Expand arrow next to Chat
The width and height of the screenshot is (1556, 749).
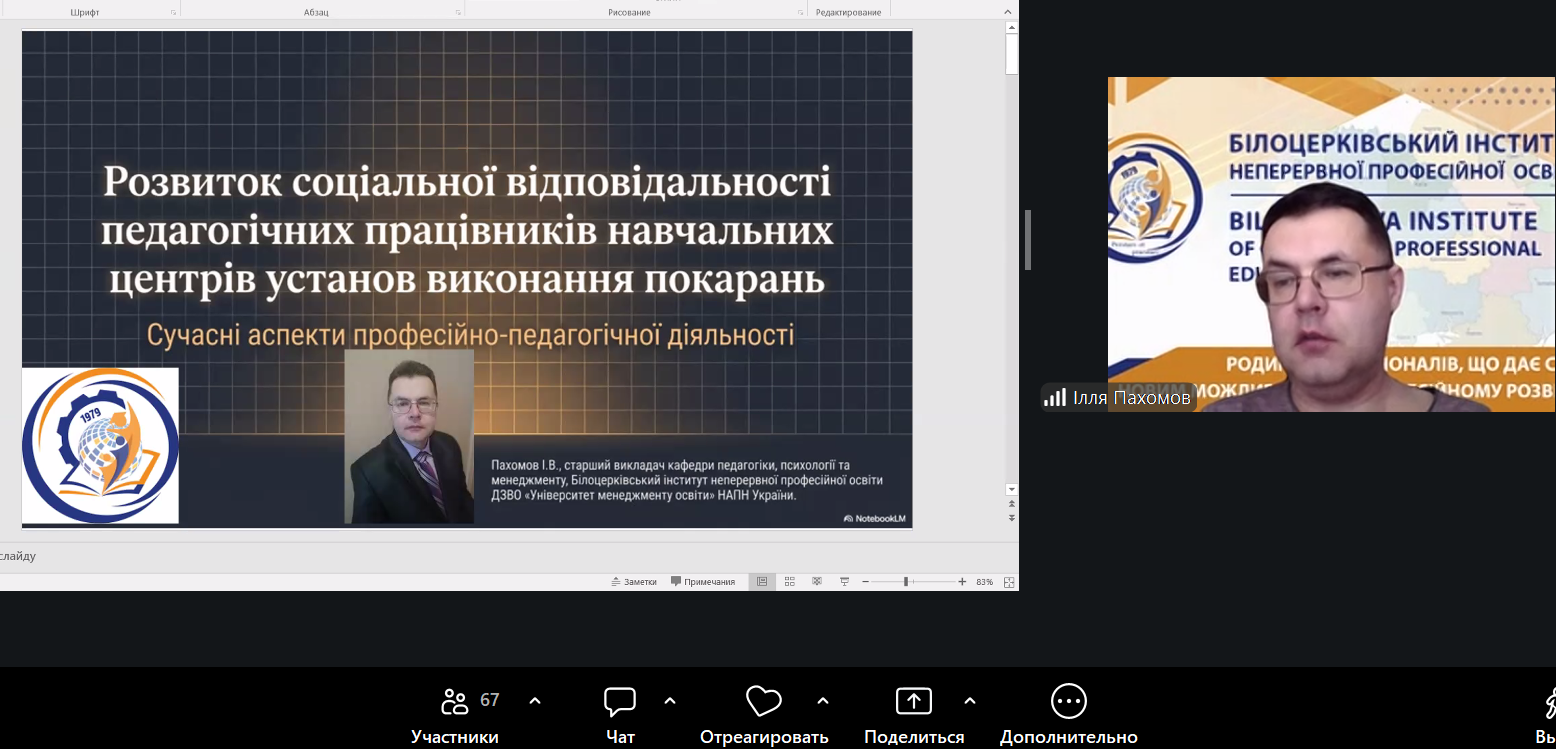point(670,701)
